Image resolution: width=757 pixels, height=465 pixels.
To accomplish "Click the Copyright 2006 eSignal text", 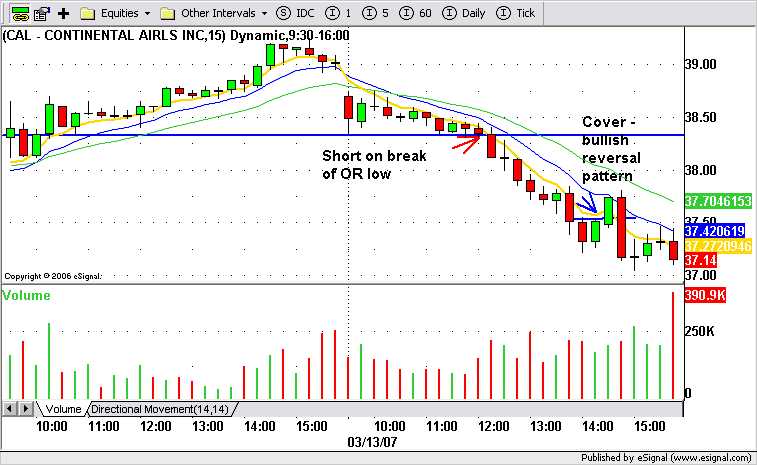I will [x=53, y=276].
